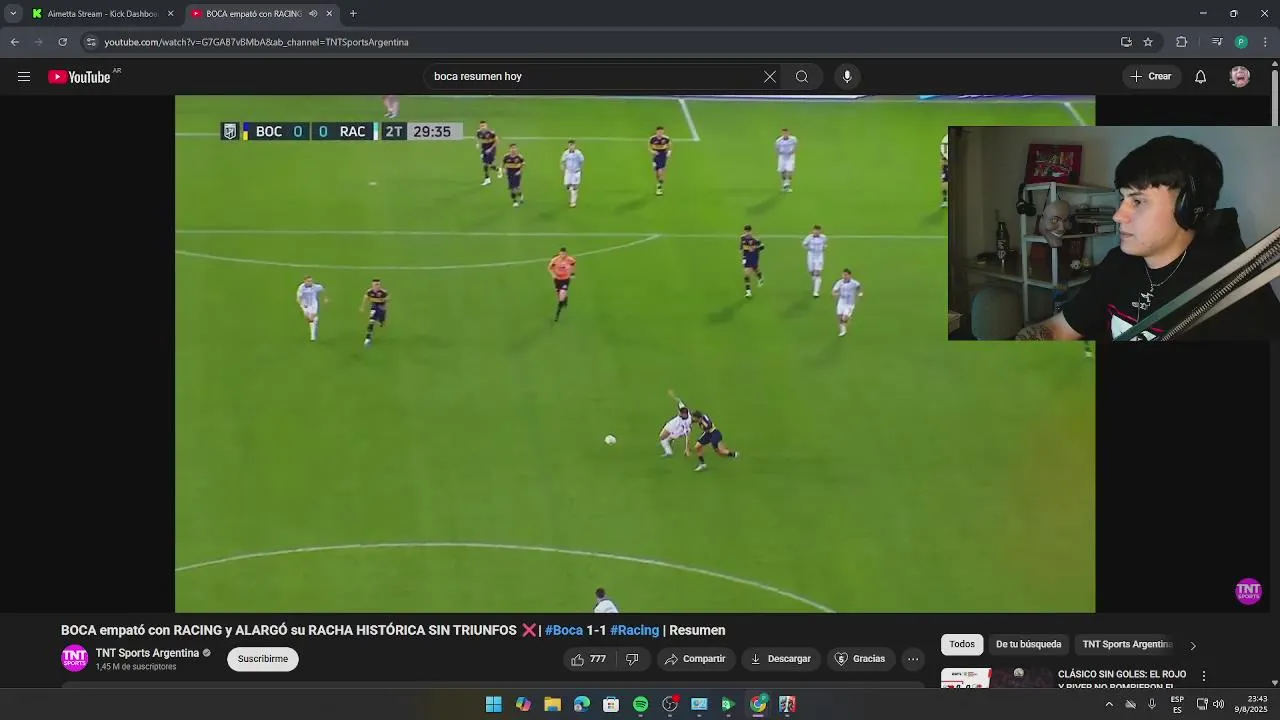Screen dimensions: 1280x720
Task: Open CLÁSICO SIN GOLES recommended video
Action: 1122,679
